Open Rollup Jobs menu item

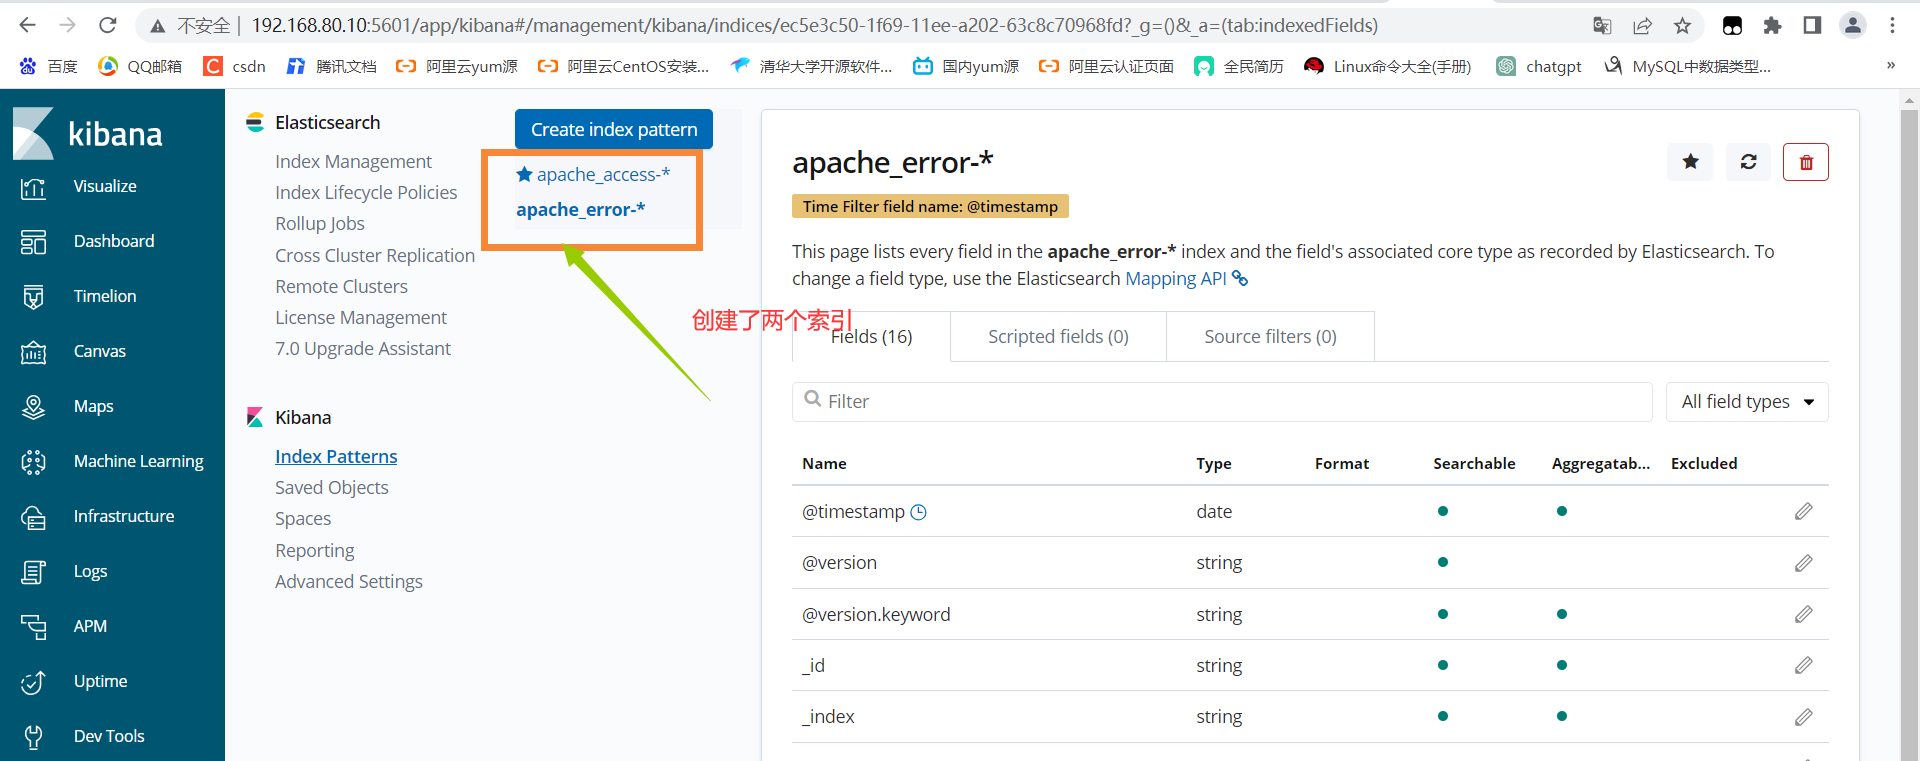320,224
